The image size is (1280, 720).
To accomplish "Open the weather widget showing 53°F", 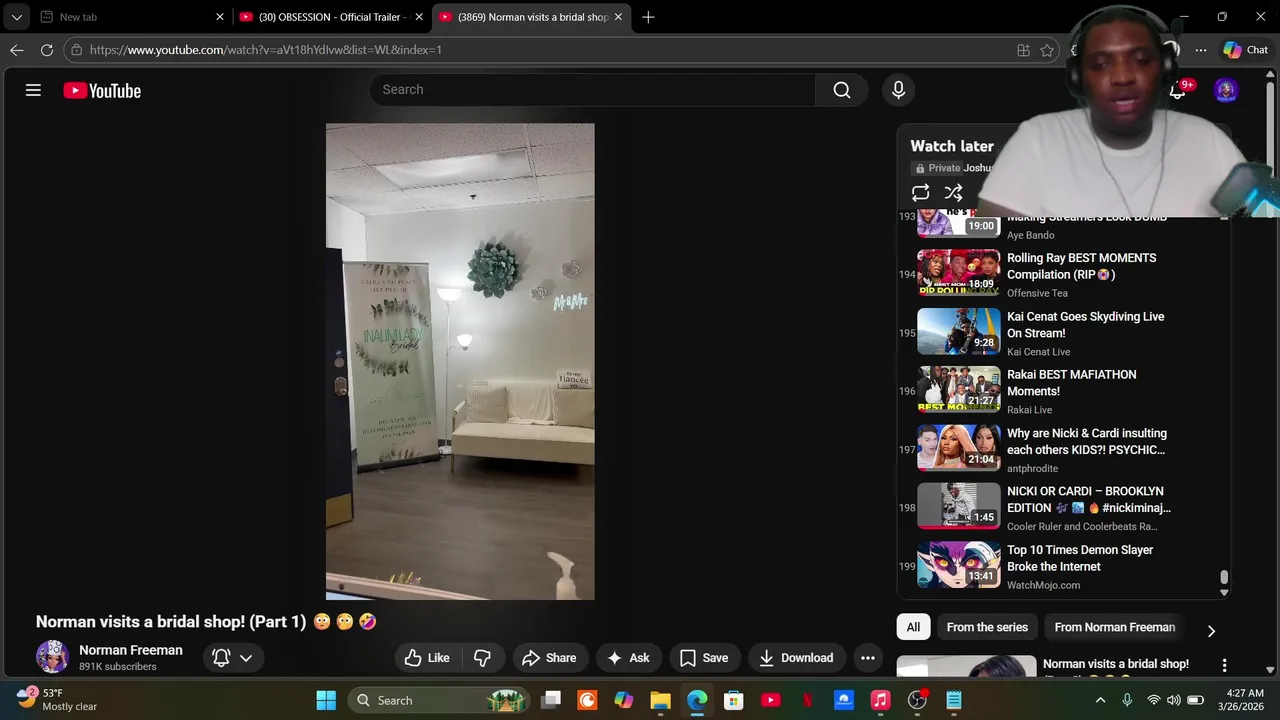I will pyautogui.click(x=57, y=700).
